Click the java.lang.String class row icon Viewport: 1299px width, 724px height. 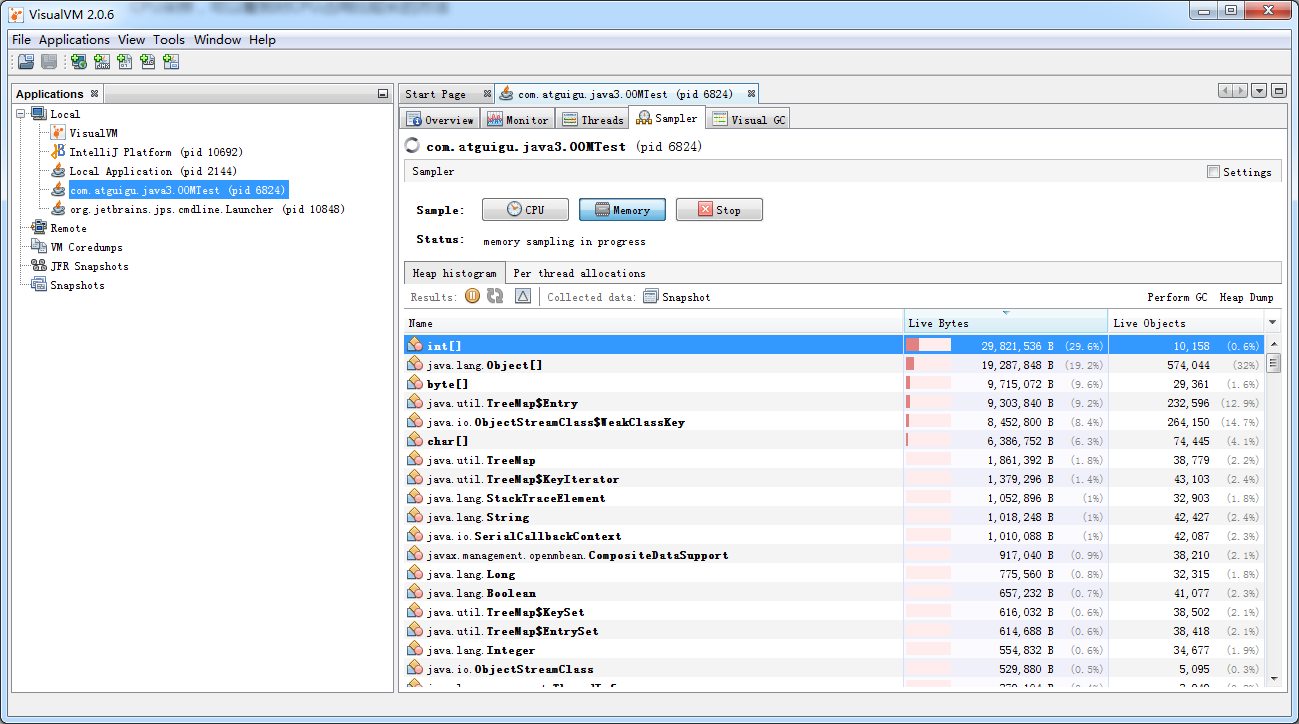click(x=415, y=516)
